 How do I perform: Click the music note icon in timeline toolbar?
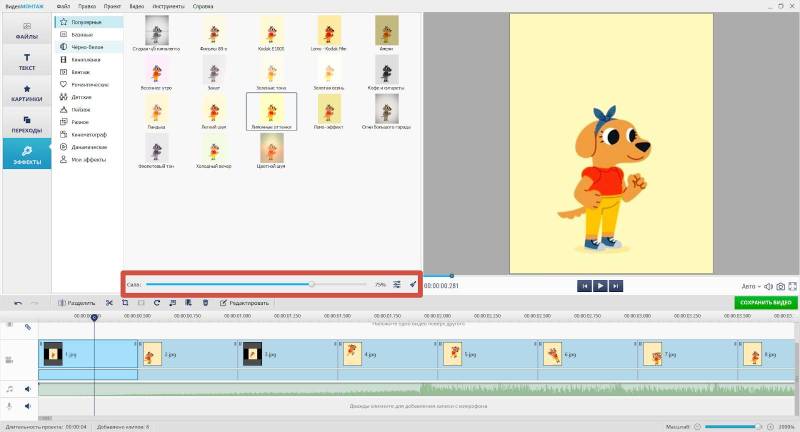tap(172, 303)
